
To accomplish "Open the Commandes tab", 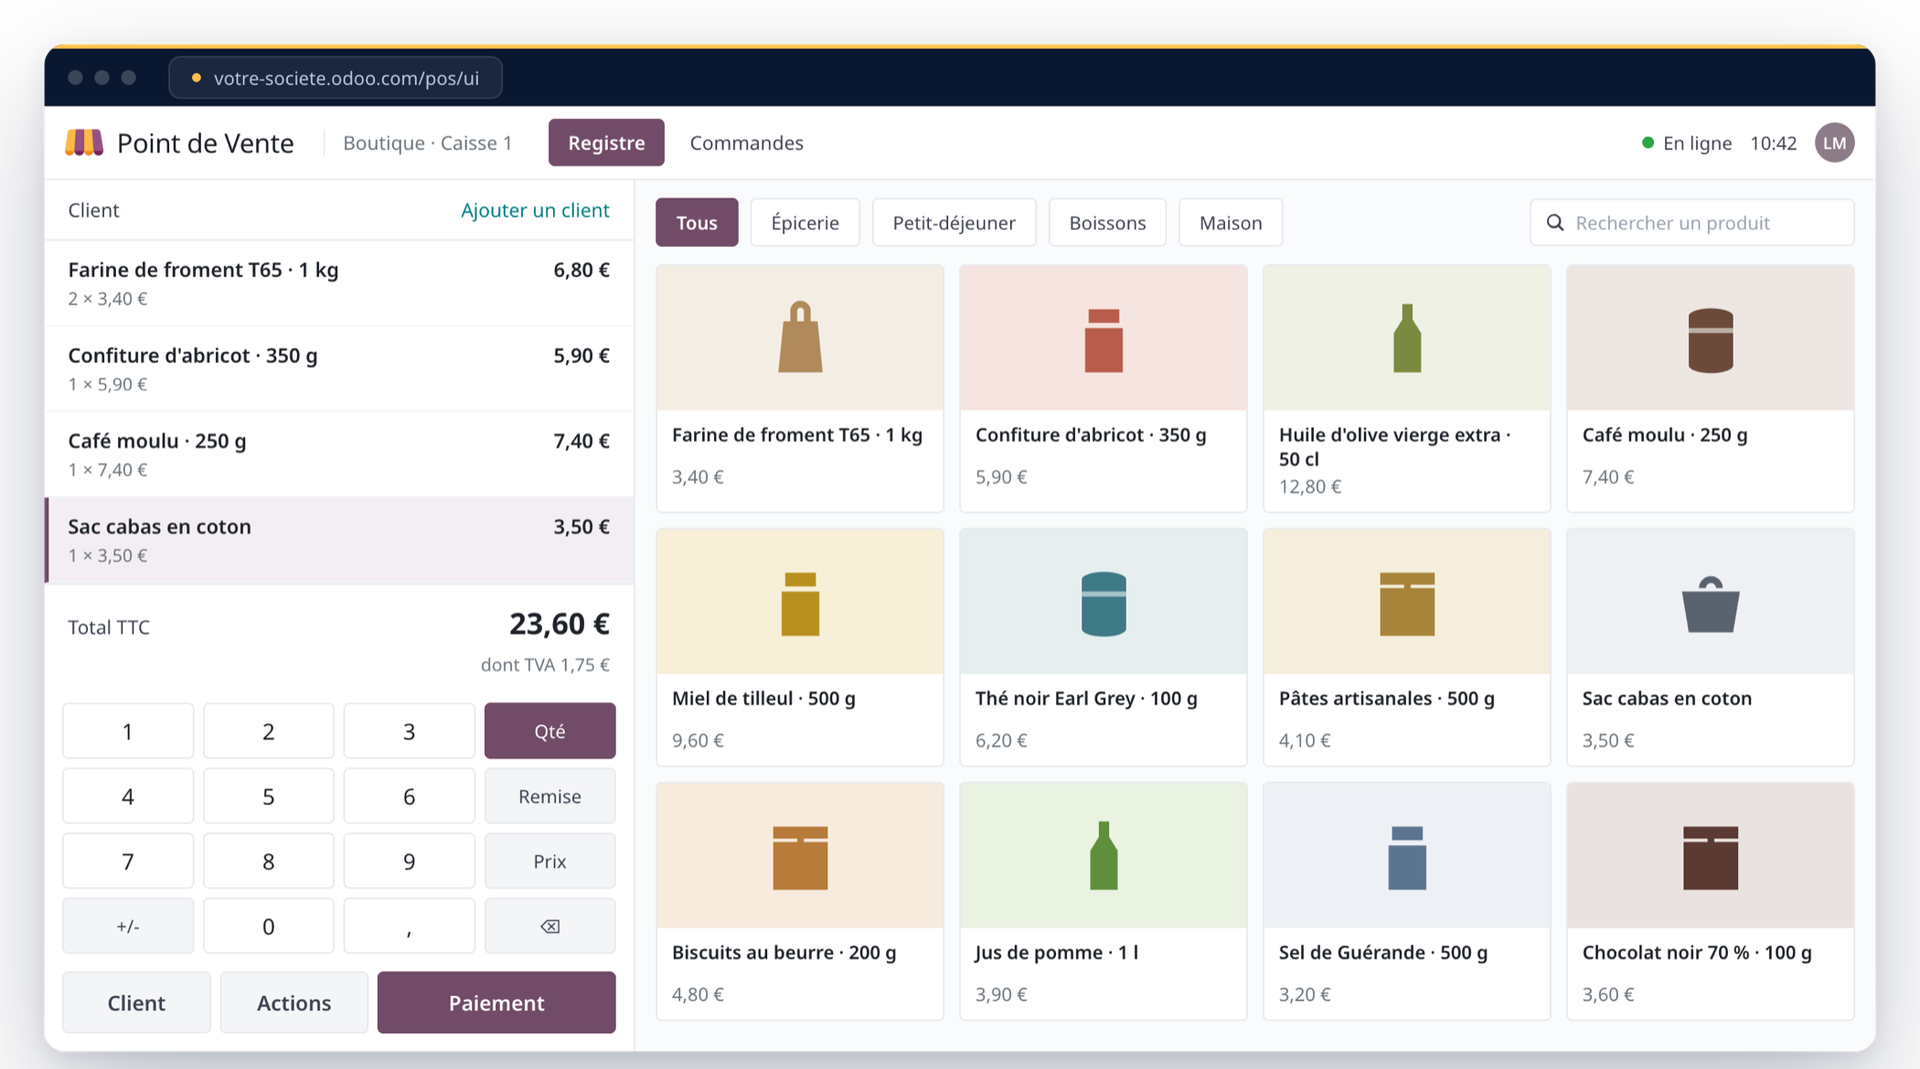I will click(746, 143).
